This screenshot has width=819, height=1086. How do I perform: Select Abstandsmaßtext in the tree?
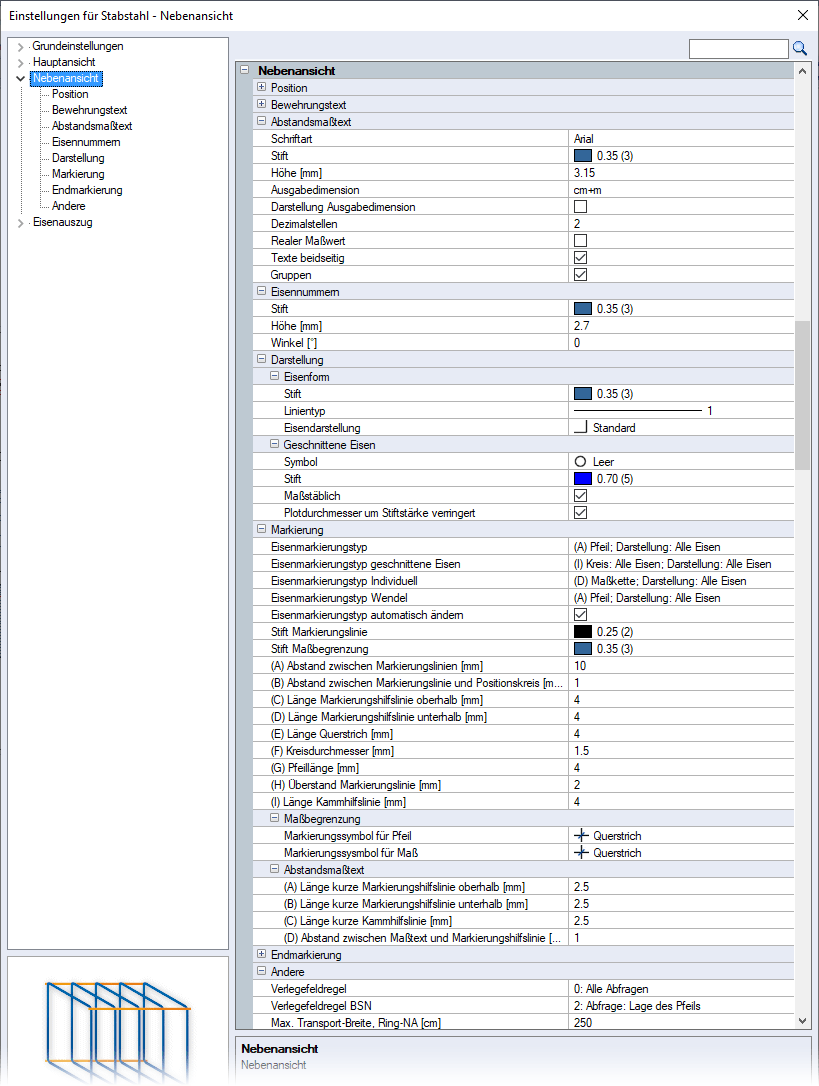91,126
